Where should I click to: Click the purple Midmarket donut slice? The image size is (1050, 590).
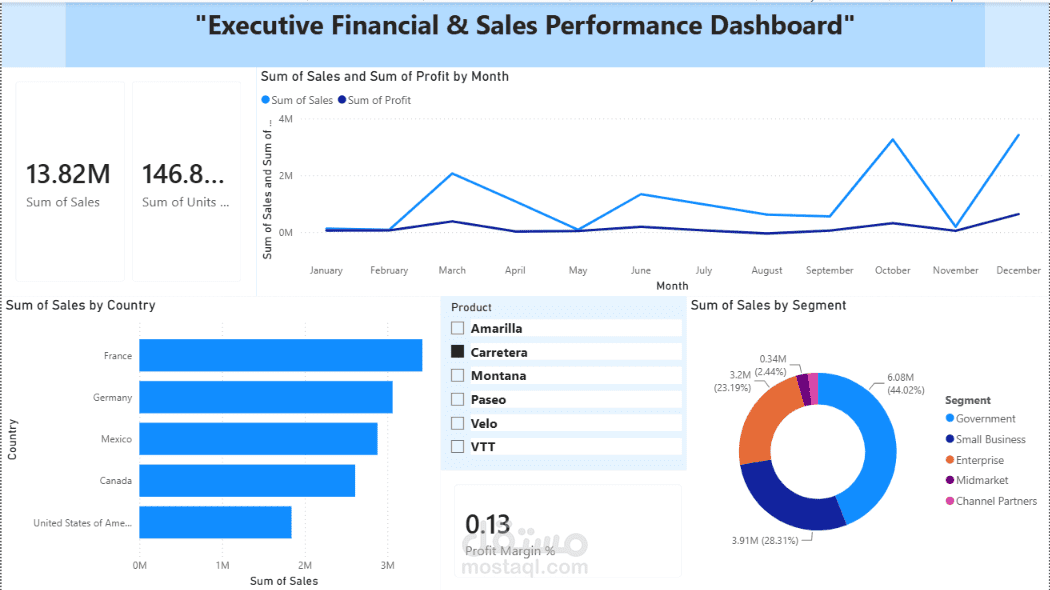[804, 389]
